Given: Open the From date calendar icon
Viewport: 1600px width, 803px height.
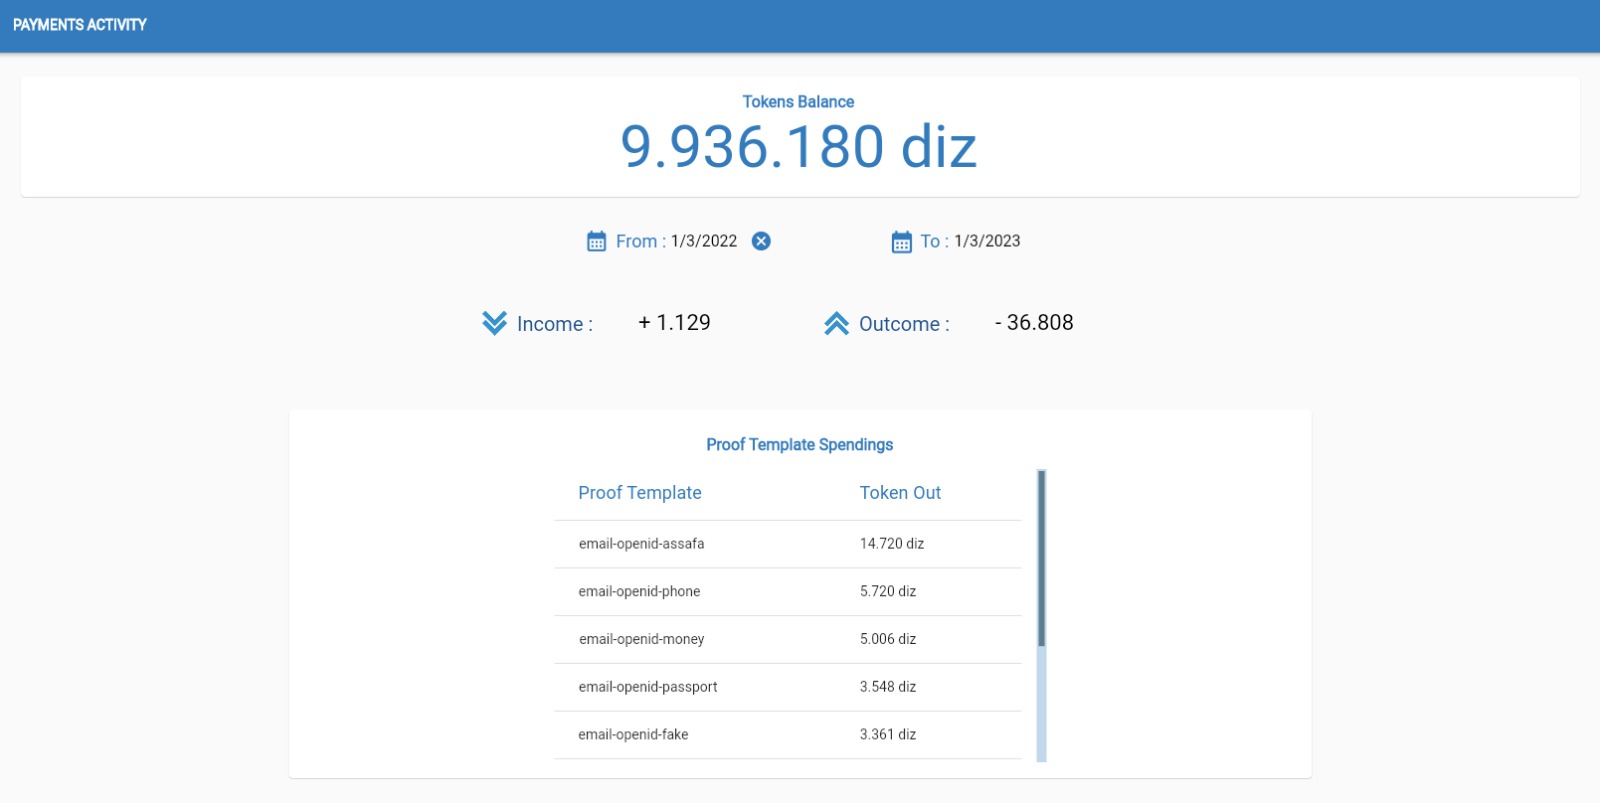Looking at the screenshot, I should pos(596,241).
